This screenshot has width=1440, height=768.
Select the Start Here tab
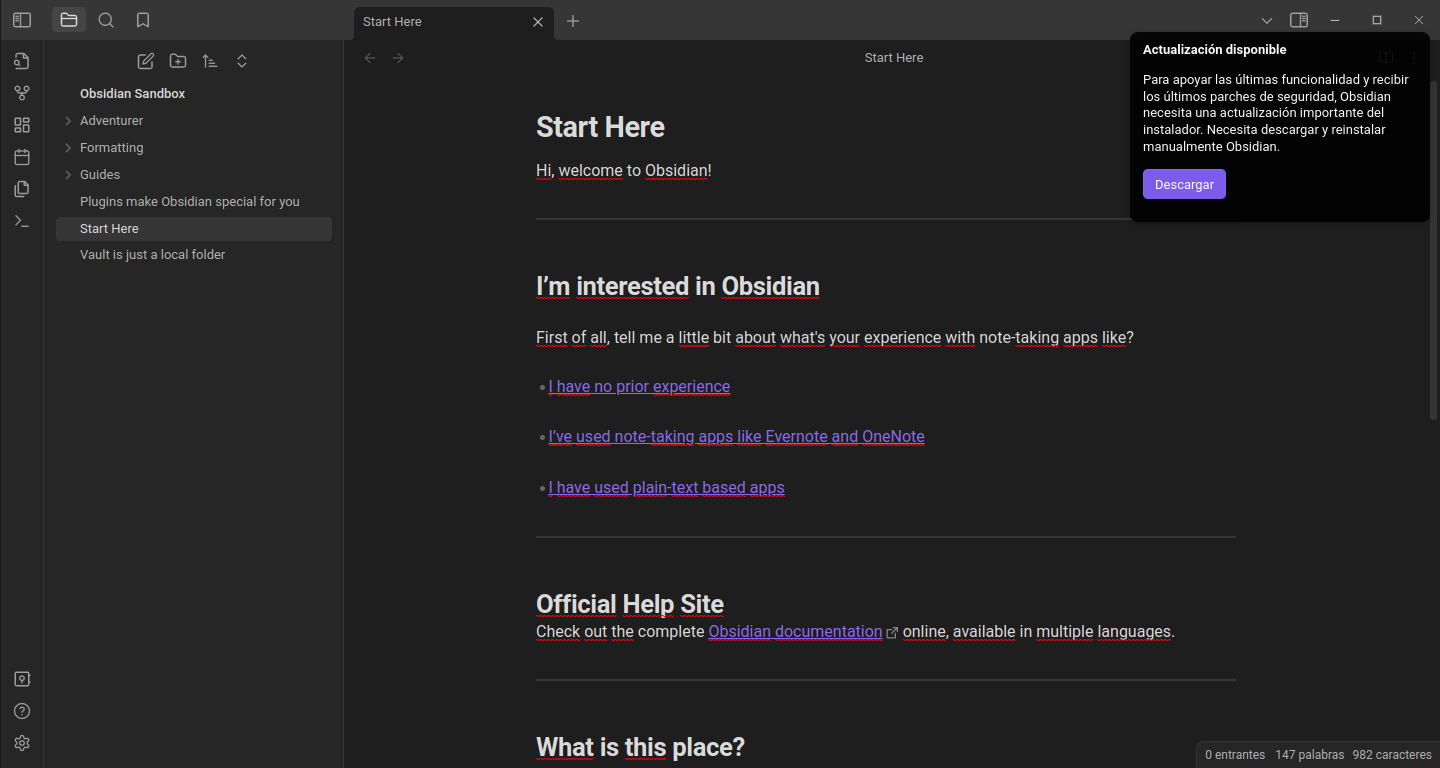(x=453, y=22)
